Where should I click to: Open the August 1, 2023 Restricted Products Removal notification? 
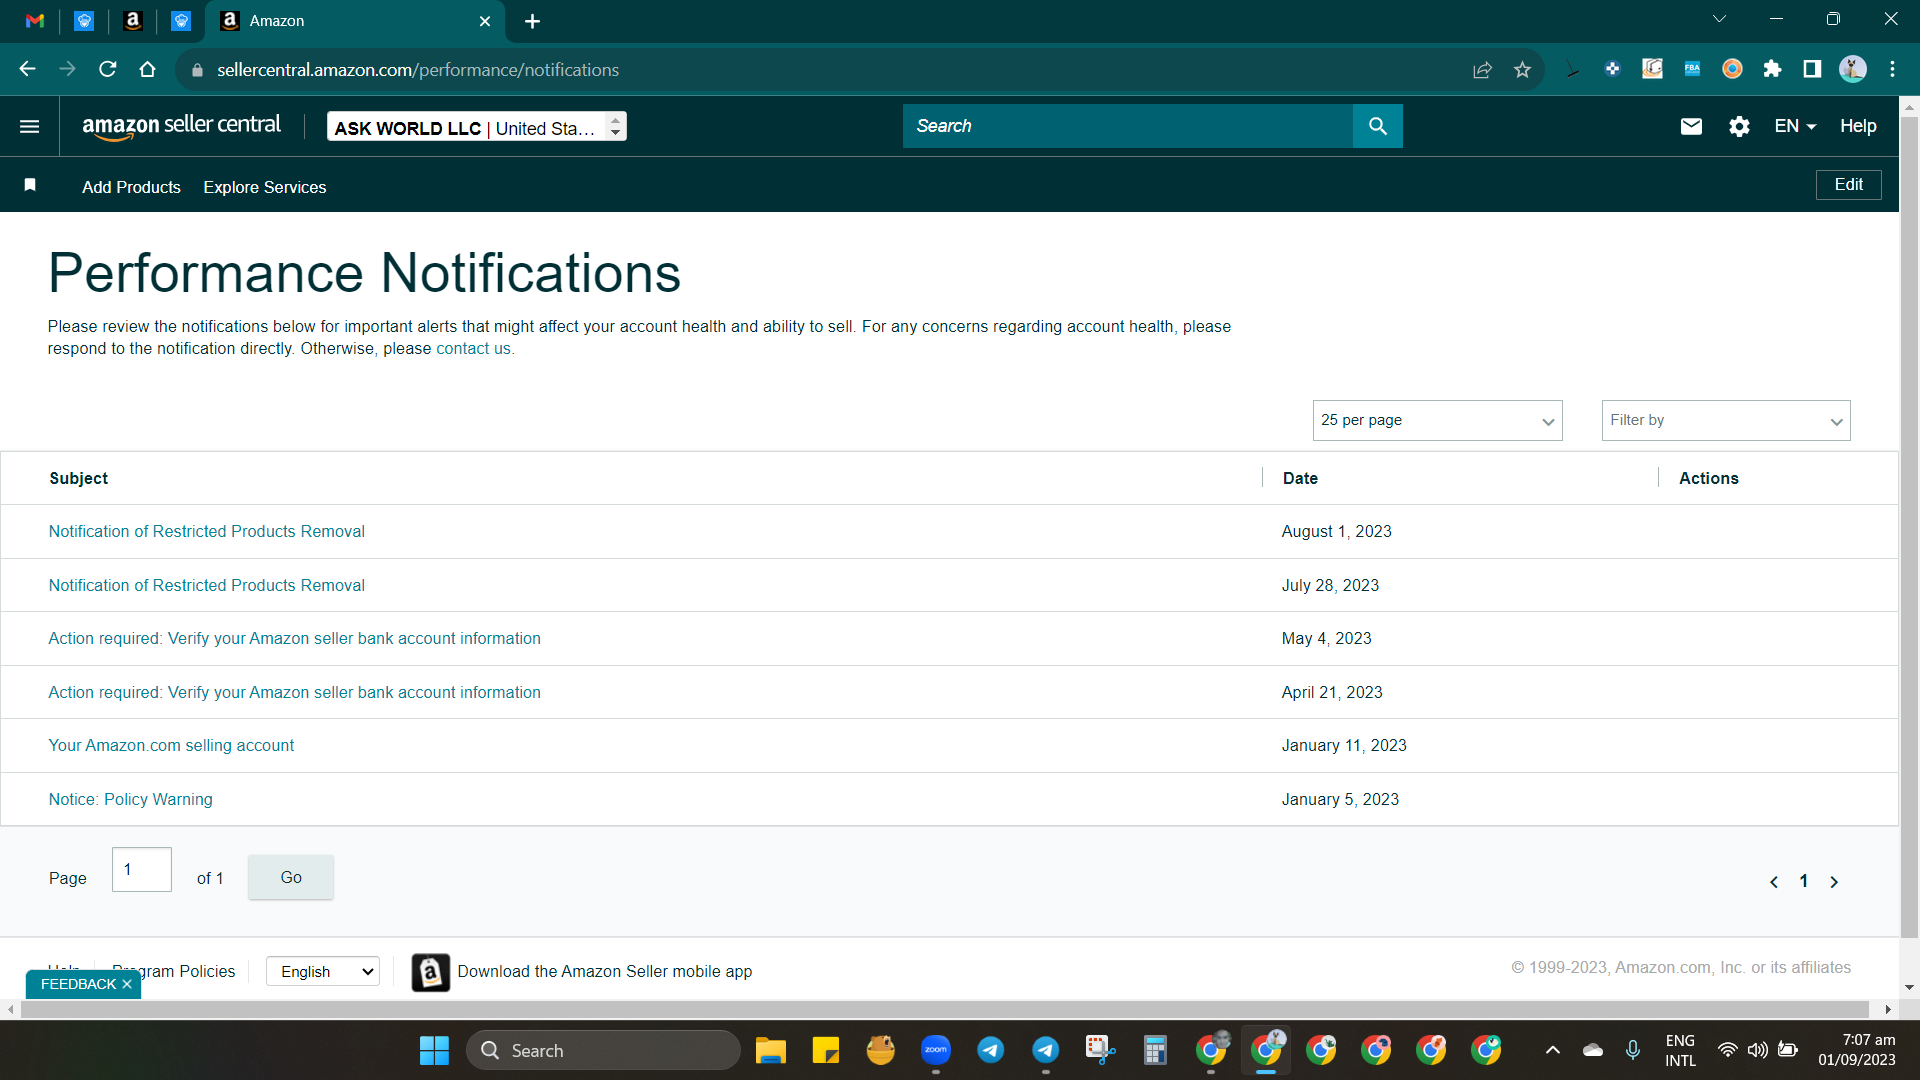(206, 532)
